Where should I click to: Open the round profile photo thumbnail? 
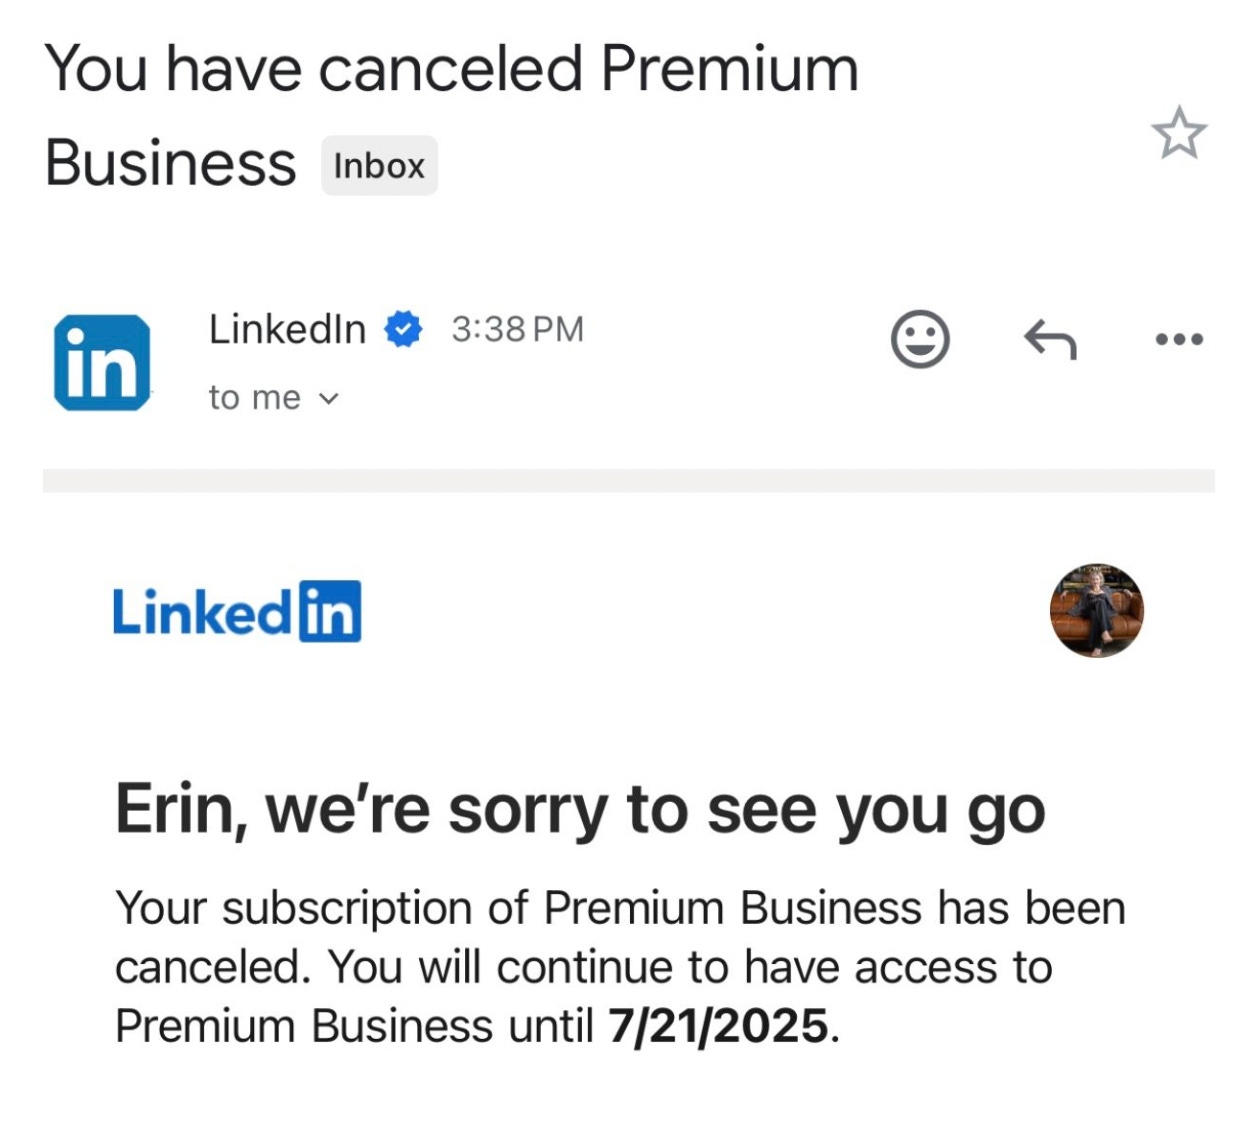click(1096, 610)
